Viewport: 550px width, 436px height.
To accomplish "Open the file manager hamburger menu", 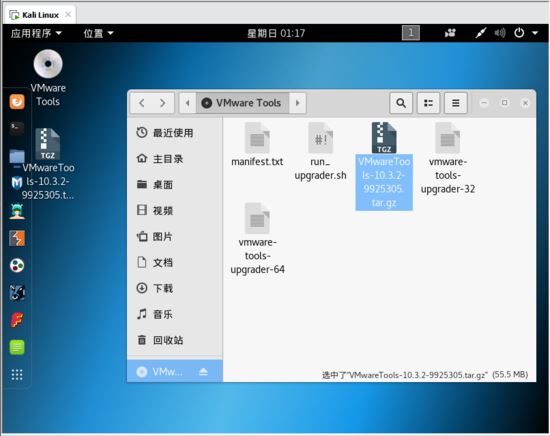I will click(456, 103).
